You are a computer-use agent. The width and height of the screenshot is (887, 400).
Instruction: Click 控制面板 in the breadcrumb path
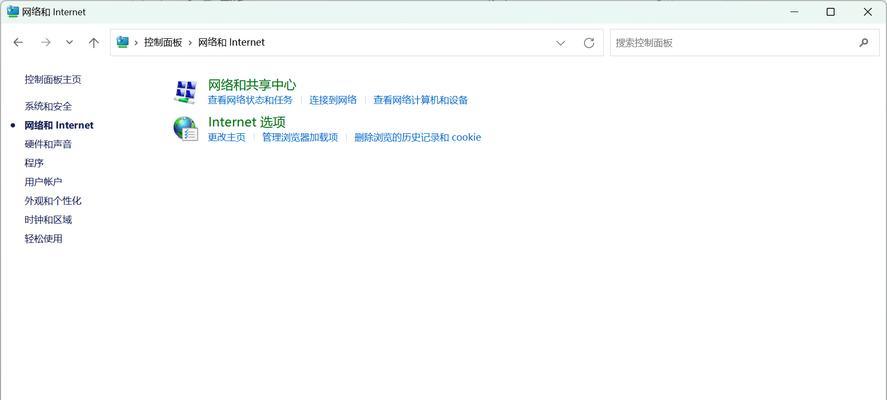(x=163, y=42)
